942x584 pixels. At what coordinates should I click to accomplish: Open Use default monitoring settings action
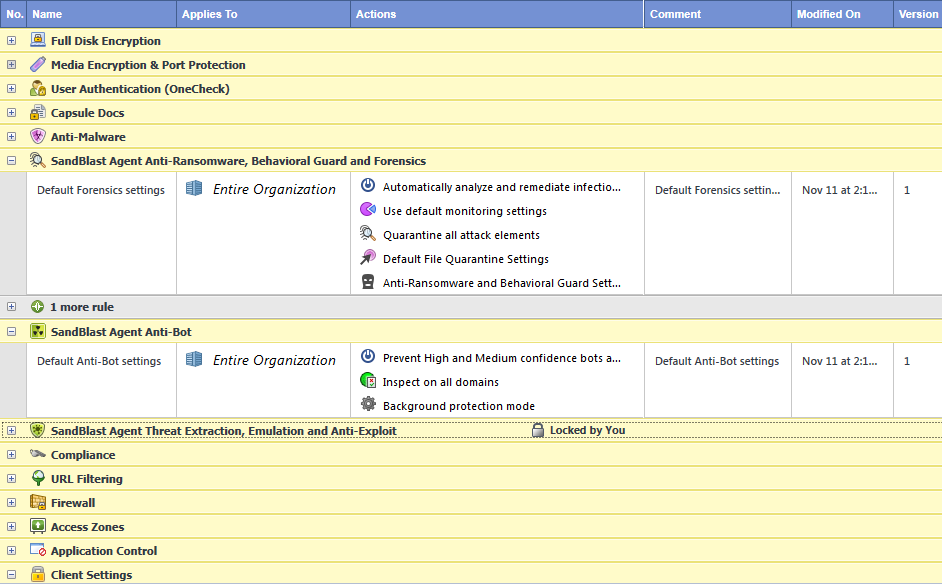[464, 211]
